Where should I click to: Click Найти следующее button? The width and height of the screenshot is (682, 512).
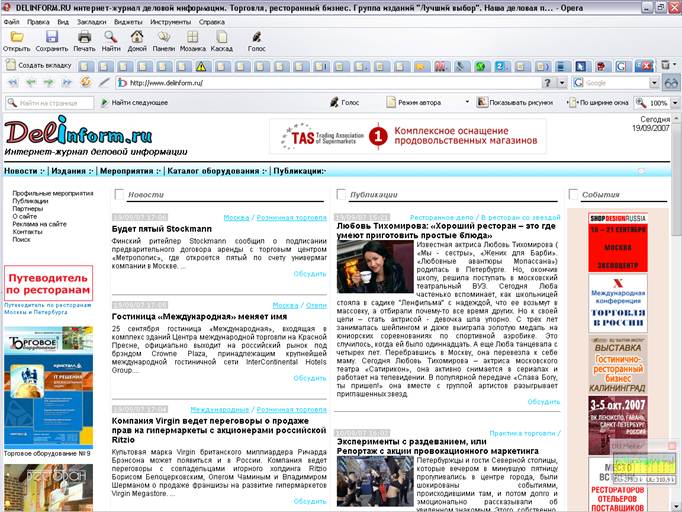coord(134,103)
